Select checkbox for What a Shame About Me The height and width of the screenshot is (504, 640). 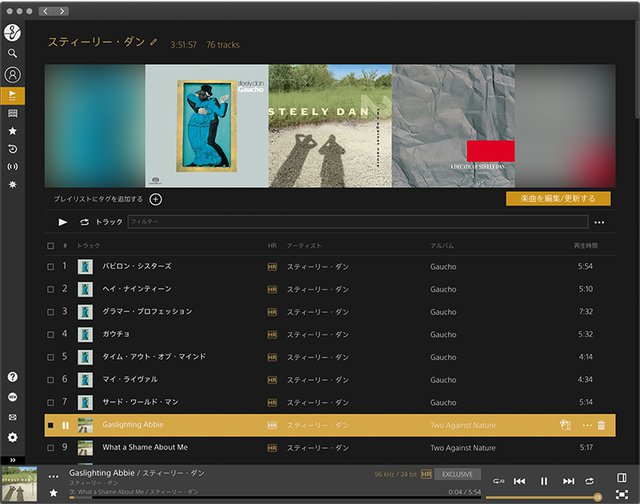tap(51, 447)
